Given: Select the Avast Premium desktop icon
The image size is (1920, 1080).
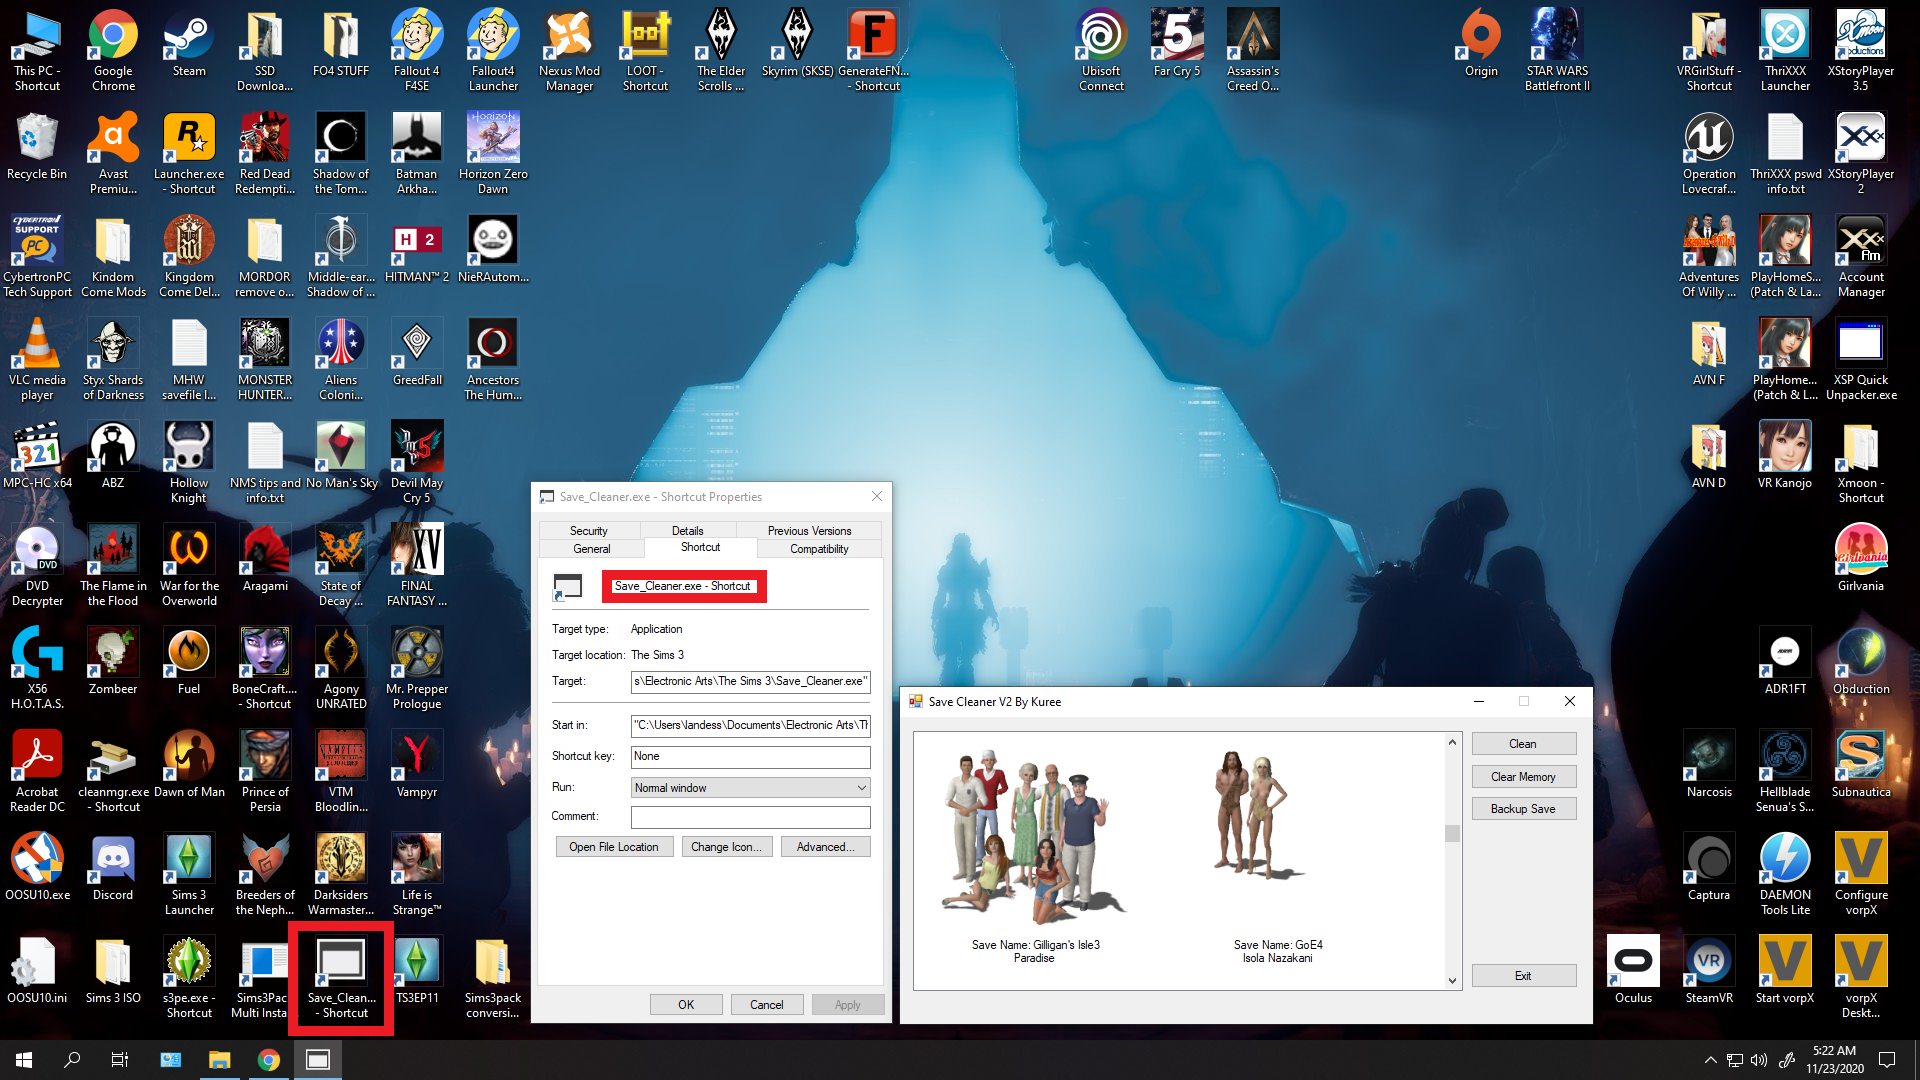Looking at the screenshot, I should pyautogui.click(x=113, y=153).
